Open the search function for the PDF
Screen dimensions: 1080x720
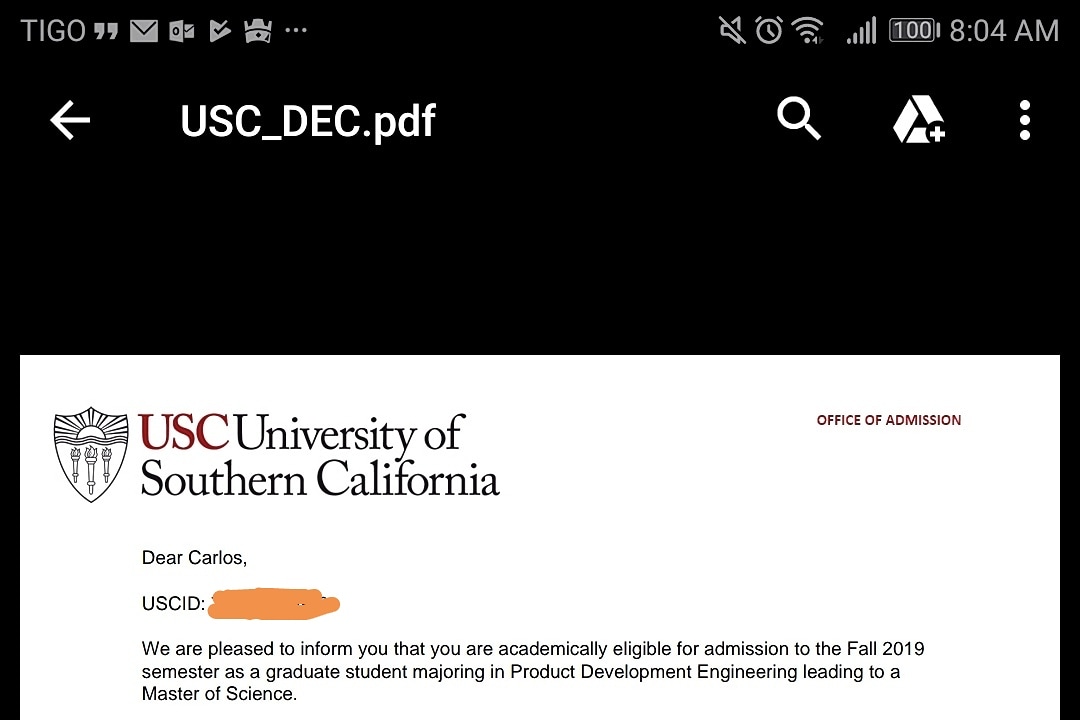coord(799,120)
